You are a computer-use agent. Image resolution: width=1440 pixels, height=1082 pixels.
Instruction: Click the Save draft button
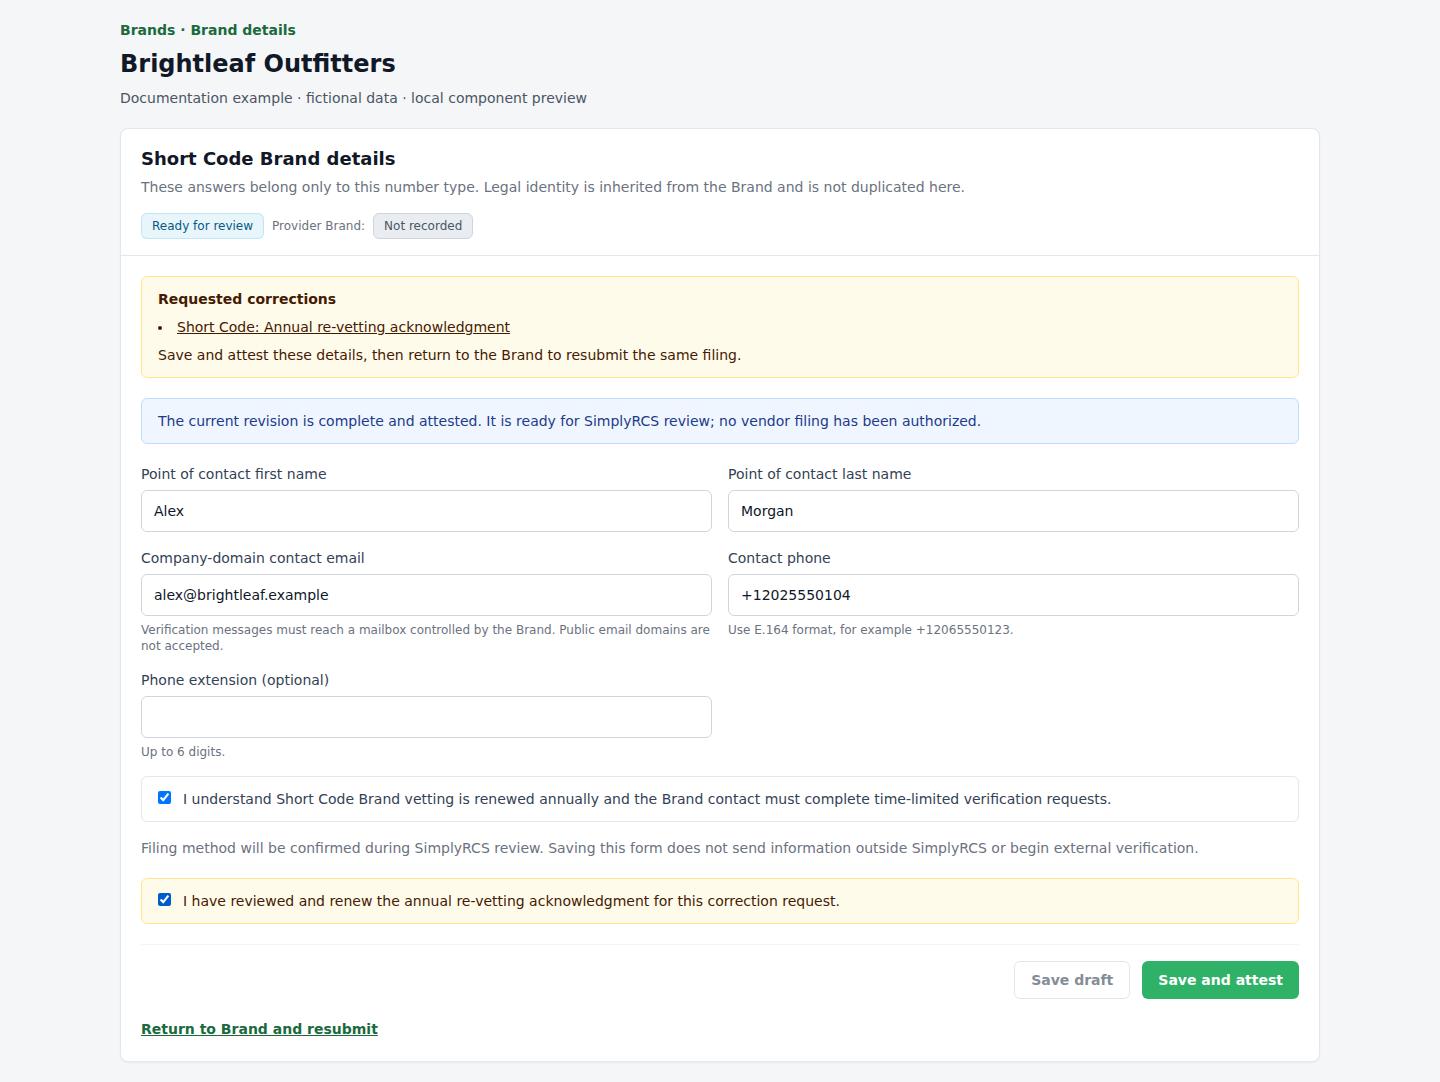pyautogui.click(x=1072, y=980)
